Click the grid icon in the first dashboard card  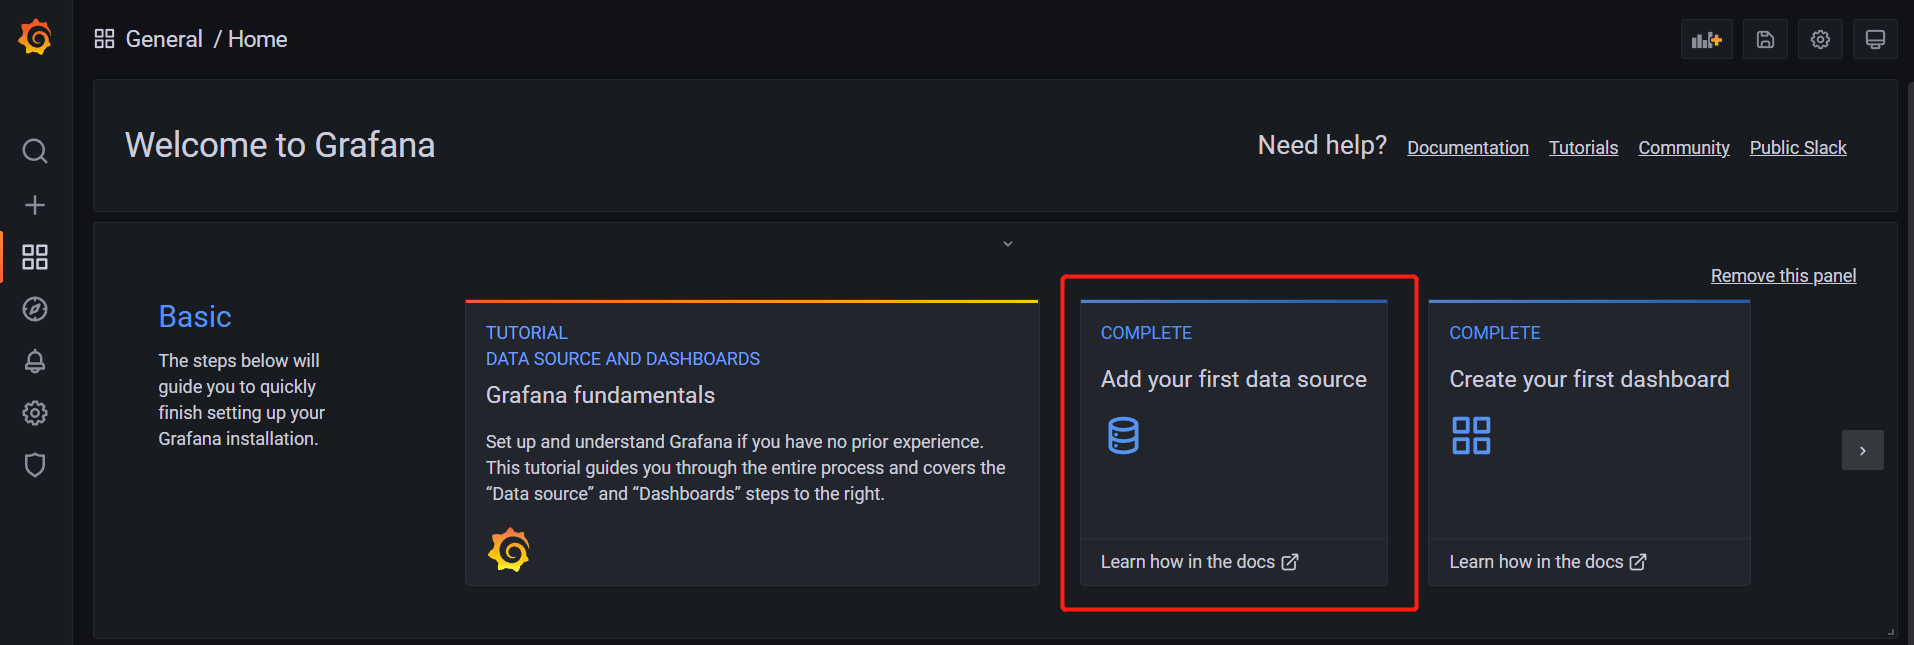tap(1471, 436)
